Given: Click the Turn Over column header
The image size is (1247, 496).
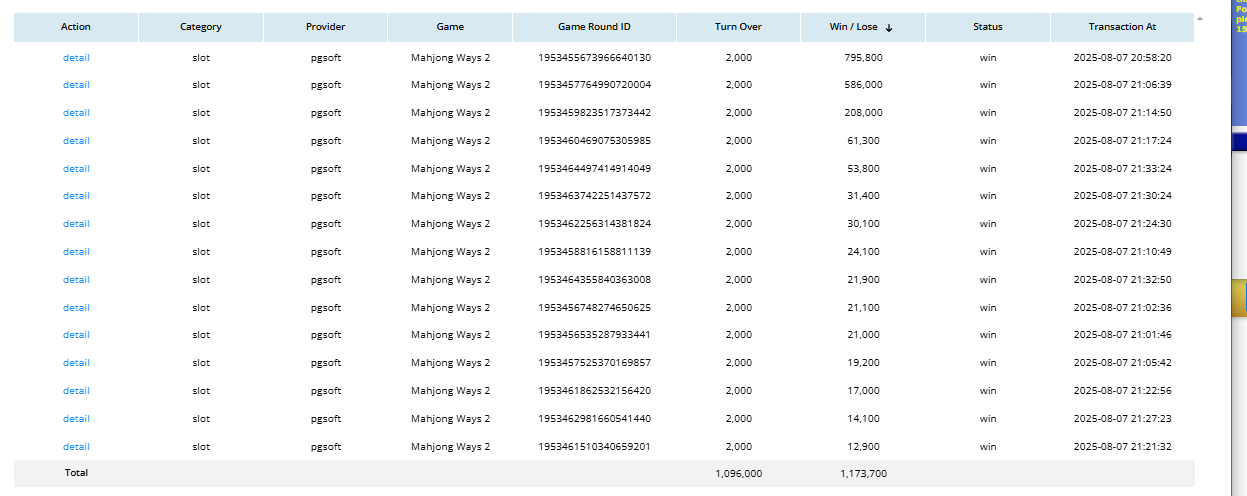Looking at the screenshot, I should 738,27.
